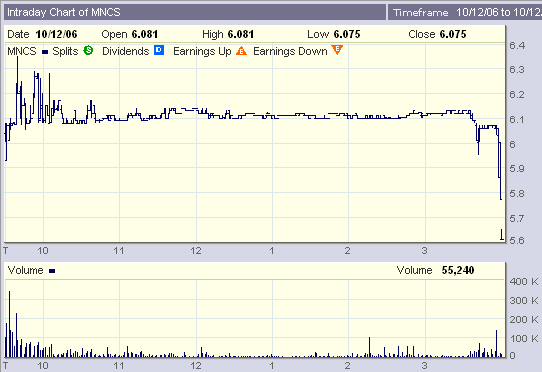Viewport: 542px width, 372px height.
Task: Click the blue Dividends legend icon
Action: (159, 50)
